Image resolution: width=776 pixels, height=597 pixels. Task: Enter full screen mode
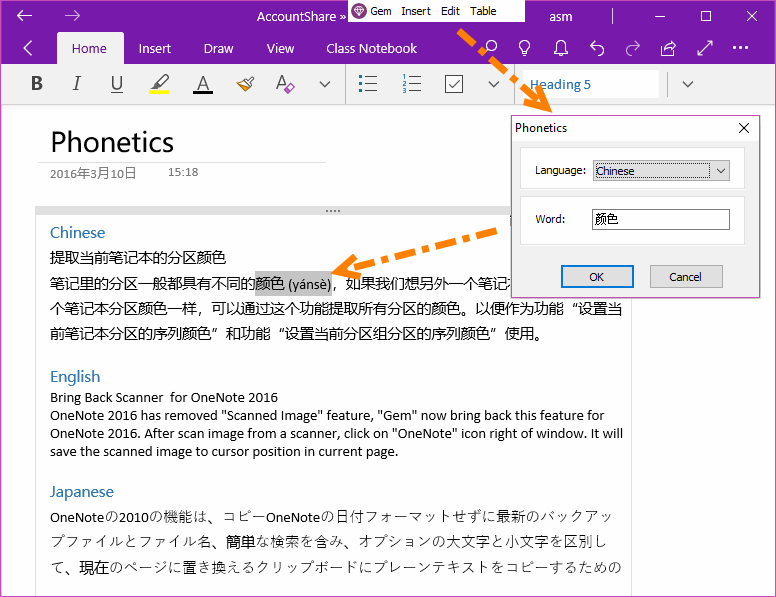[x=705, y=48]
